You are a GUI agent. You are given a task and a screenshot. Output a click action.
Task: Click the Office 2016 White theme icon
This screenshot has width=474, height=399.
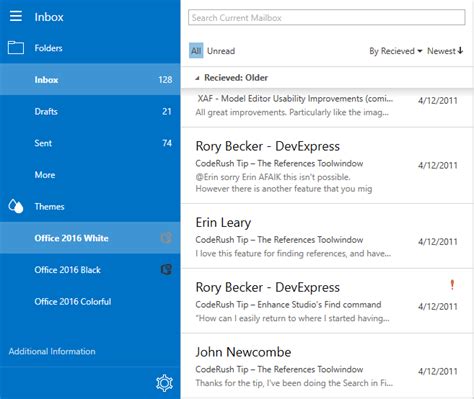(x=166, y=238)
